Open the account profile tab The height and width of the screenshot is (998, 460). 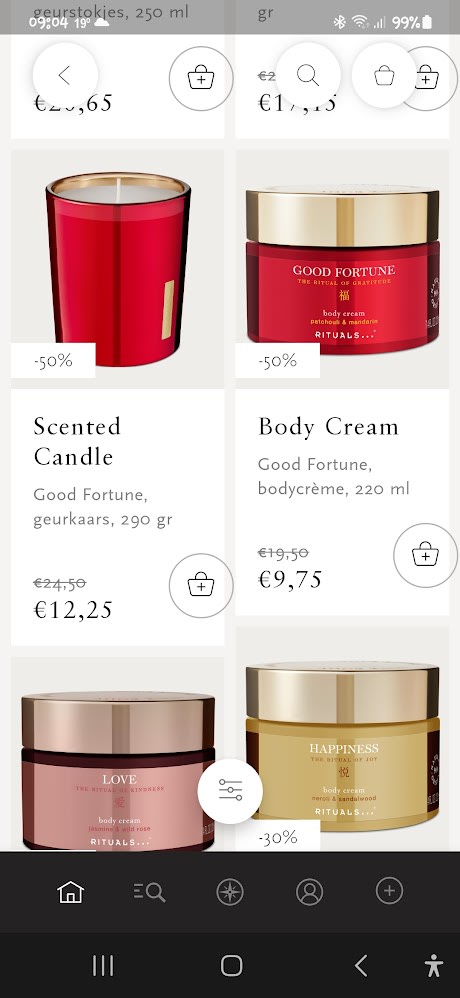[309, 892]
